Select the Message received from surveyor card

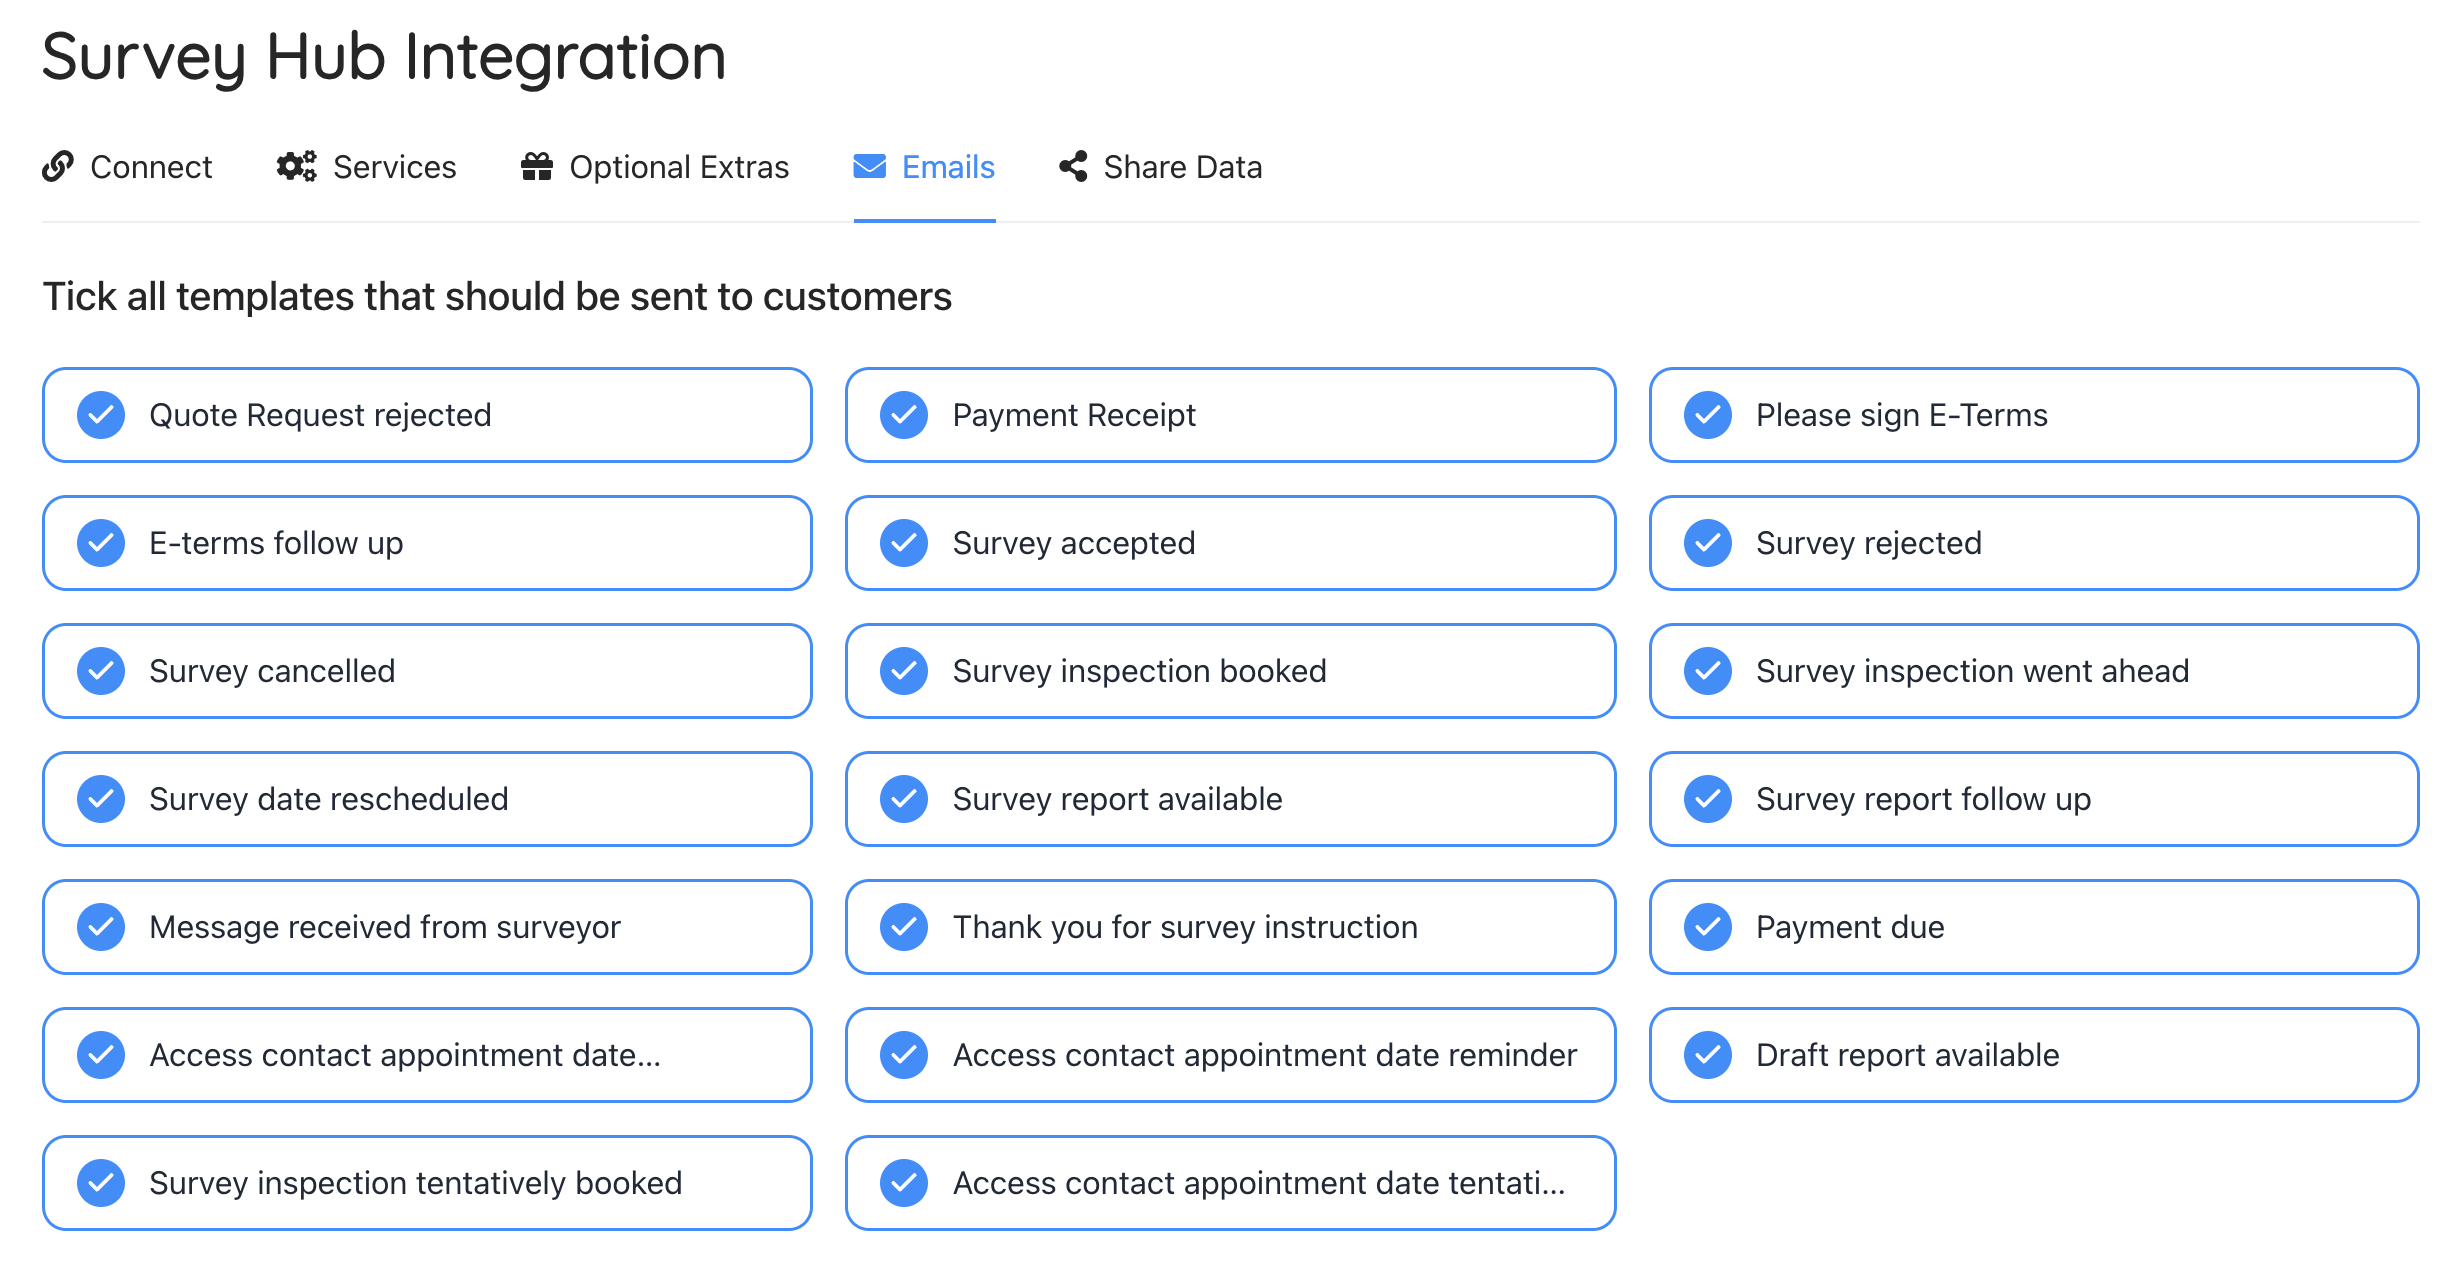click(427, 927)
